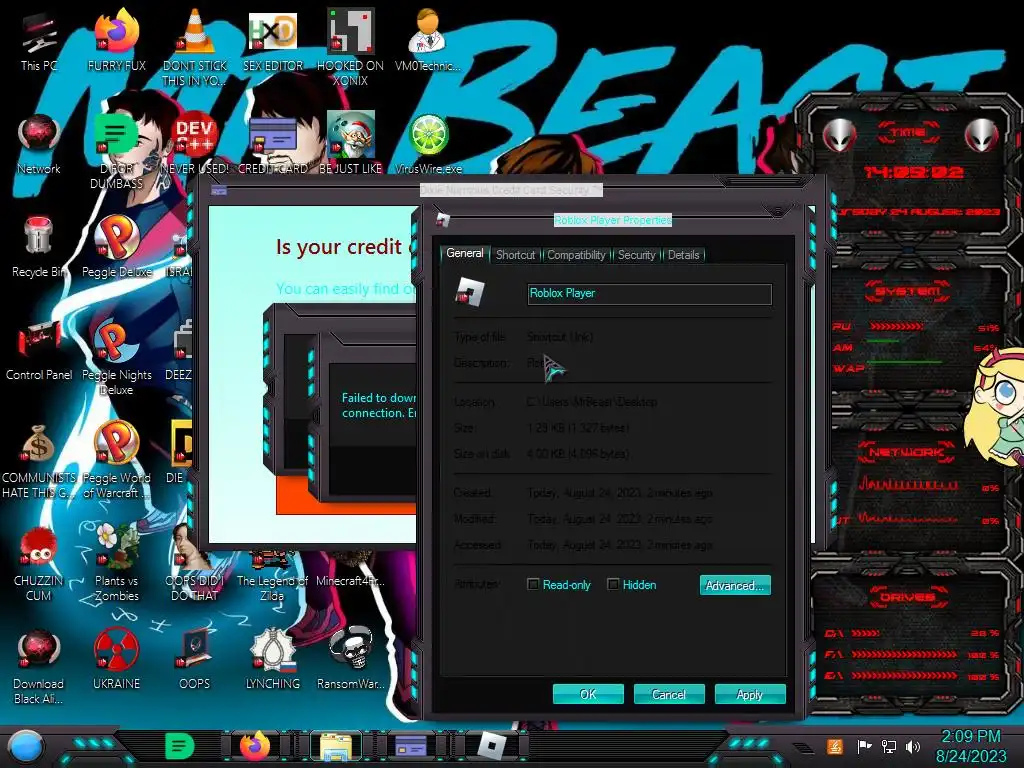Open the HOOKED ON XONIX game shortcut
Viewport: 1024px width, 768px height.
[x=350, y=47]
